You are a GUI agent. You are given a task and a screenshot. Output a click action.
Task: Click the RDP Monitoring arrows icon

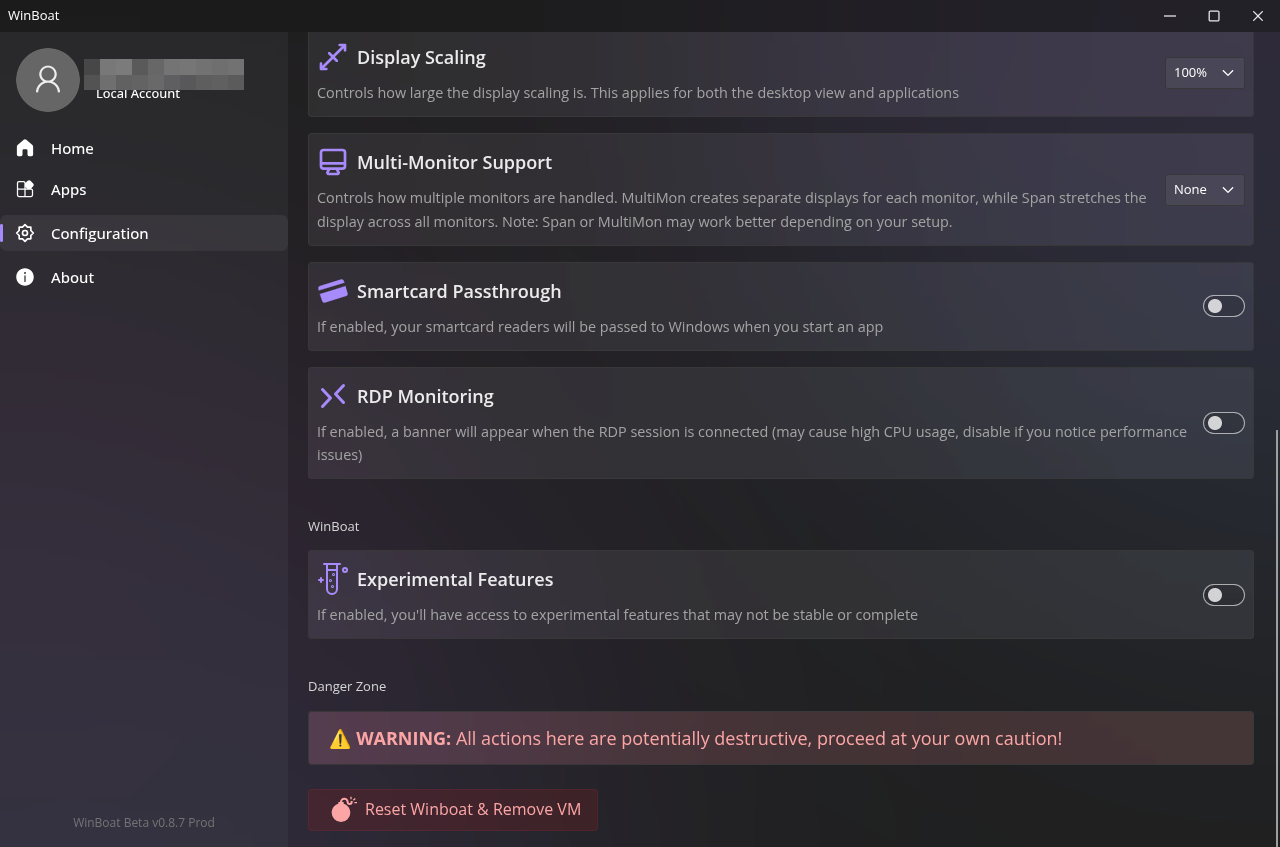(332, 396)
